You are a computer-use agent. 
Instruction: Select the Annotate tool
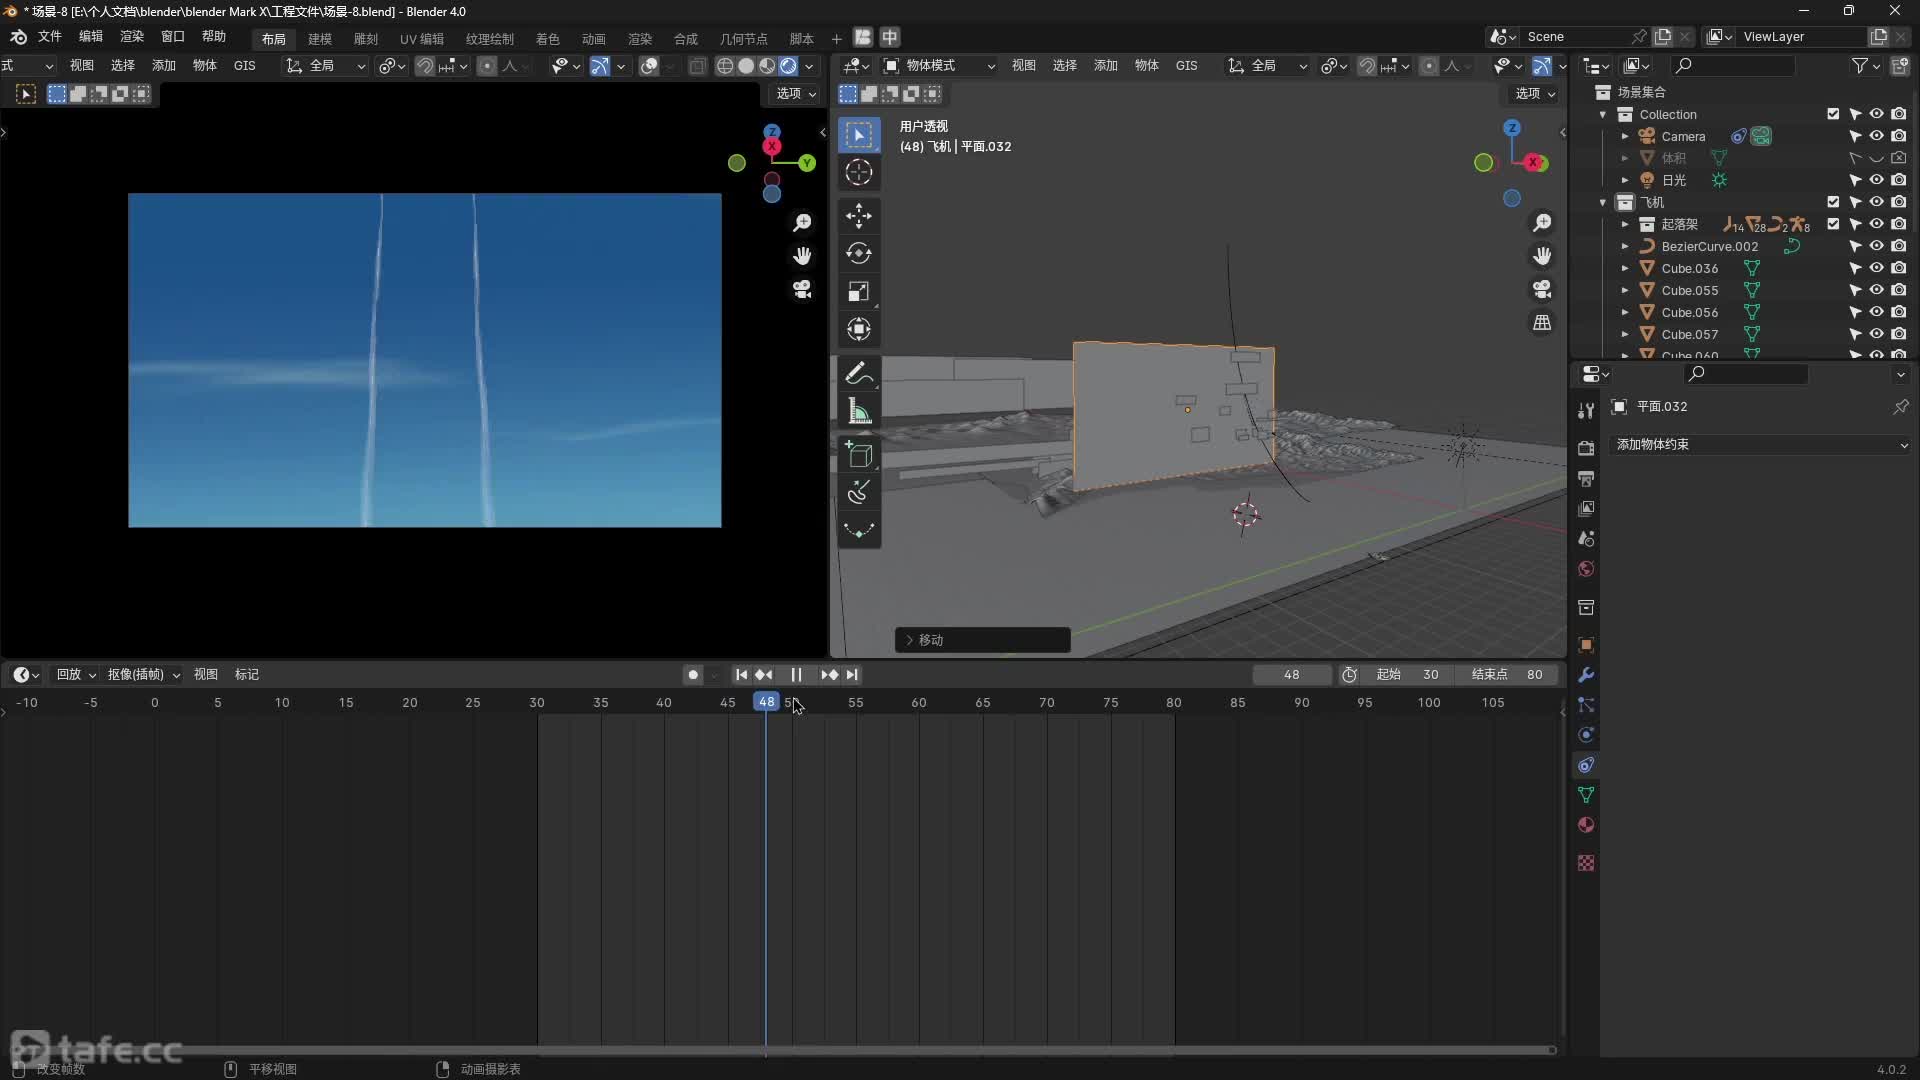[x=859, y=374]
